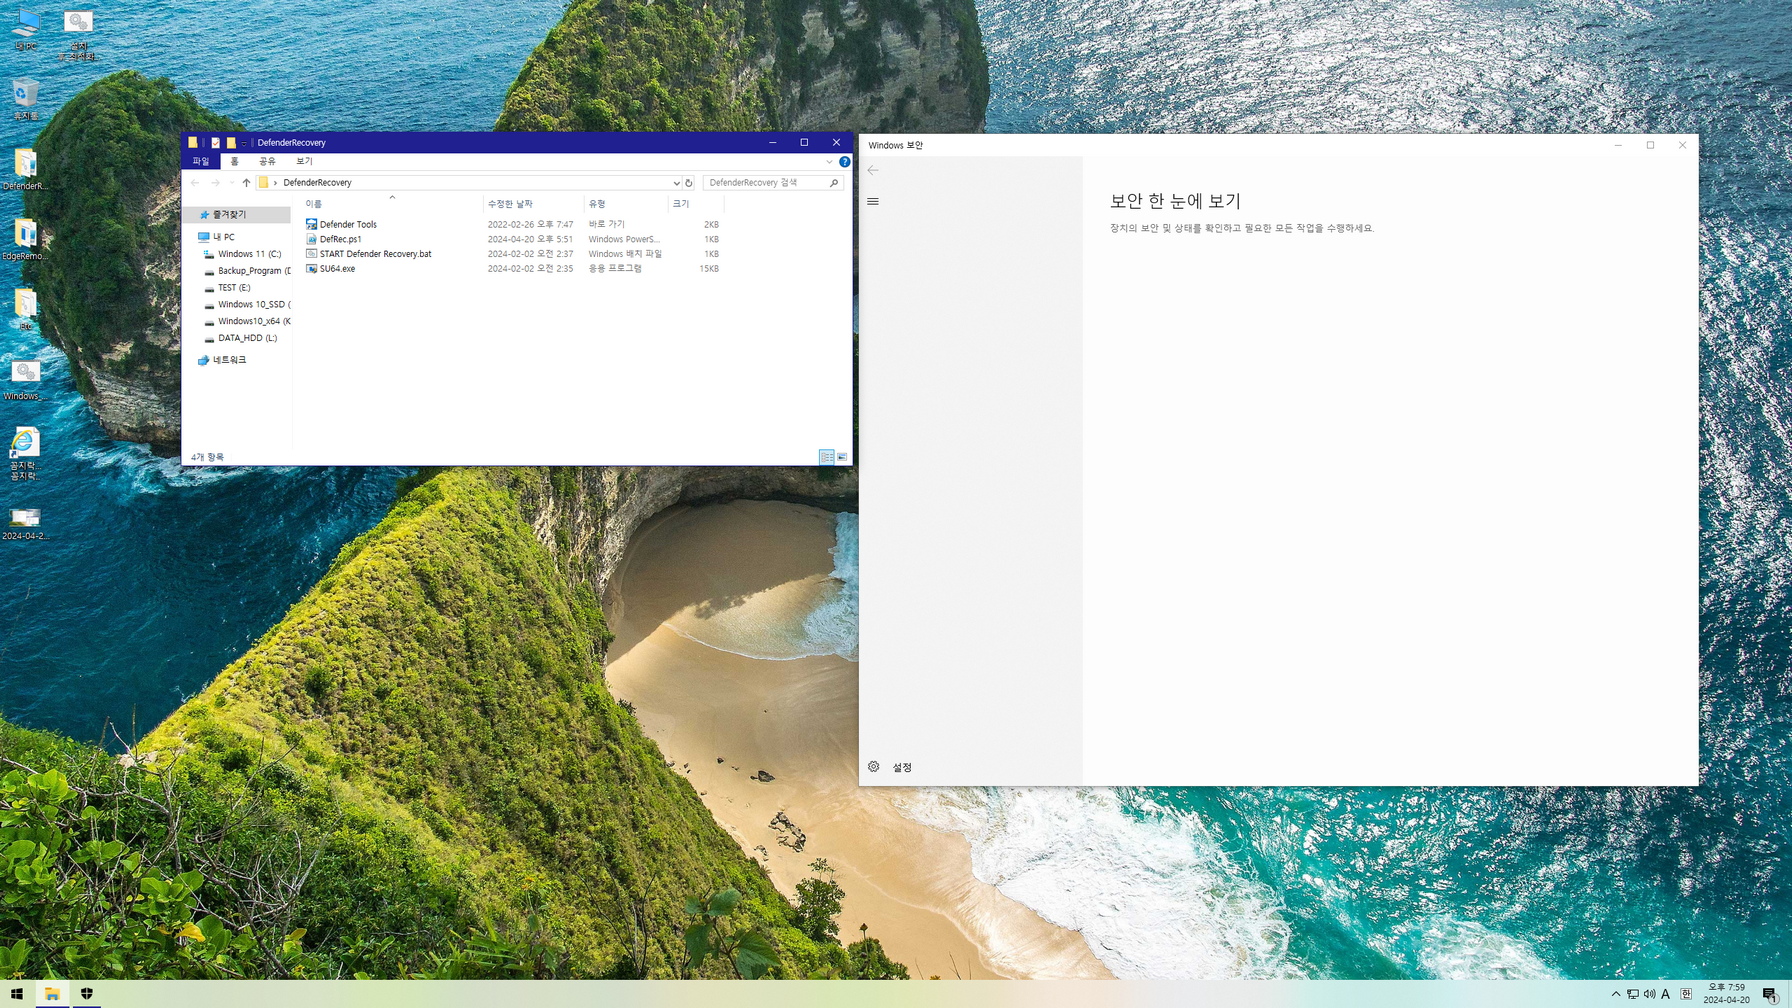Click breadcrumb chevron before DefenderRecovery path
The image size is (1792, 1008).
tap(275, 183)
